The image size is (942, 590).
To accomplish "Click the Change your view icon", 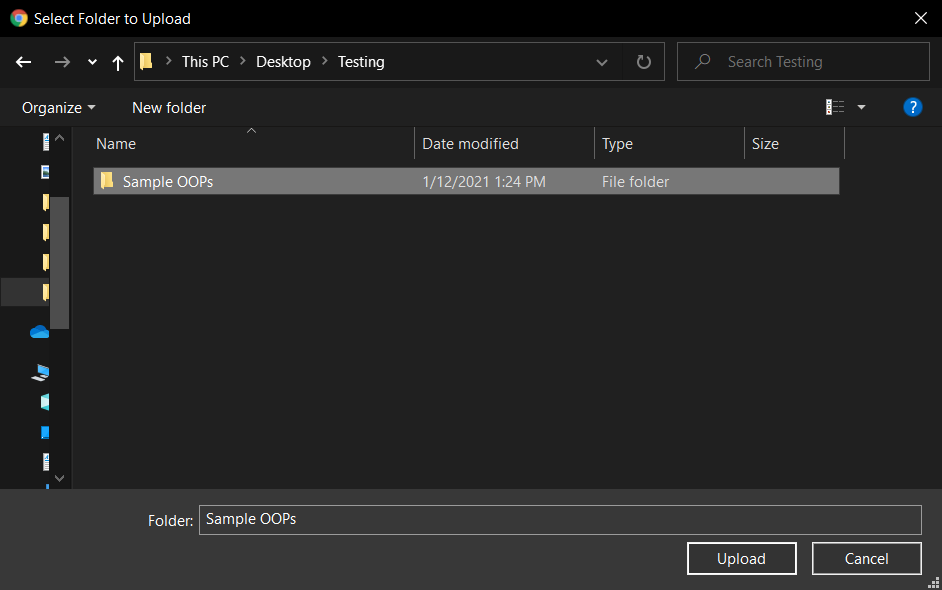I will coord(835,107).
